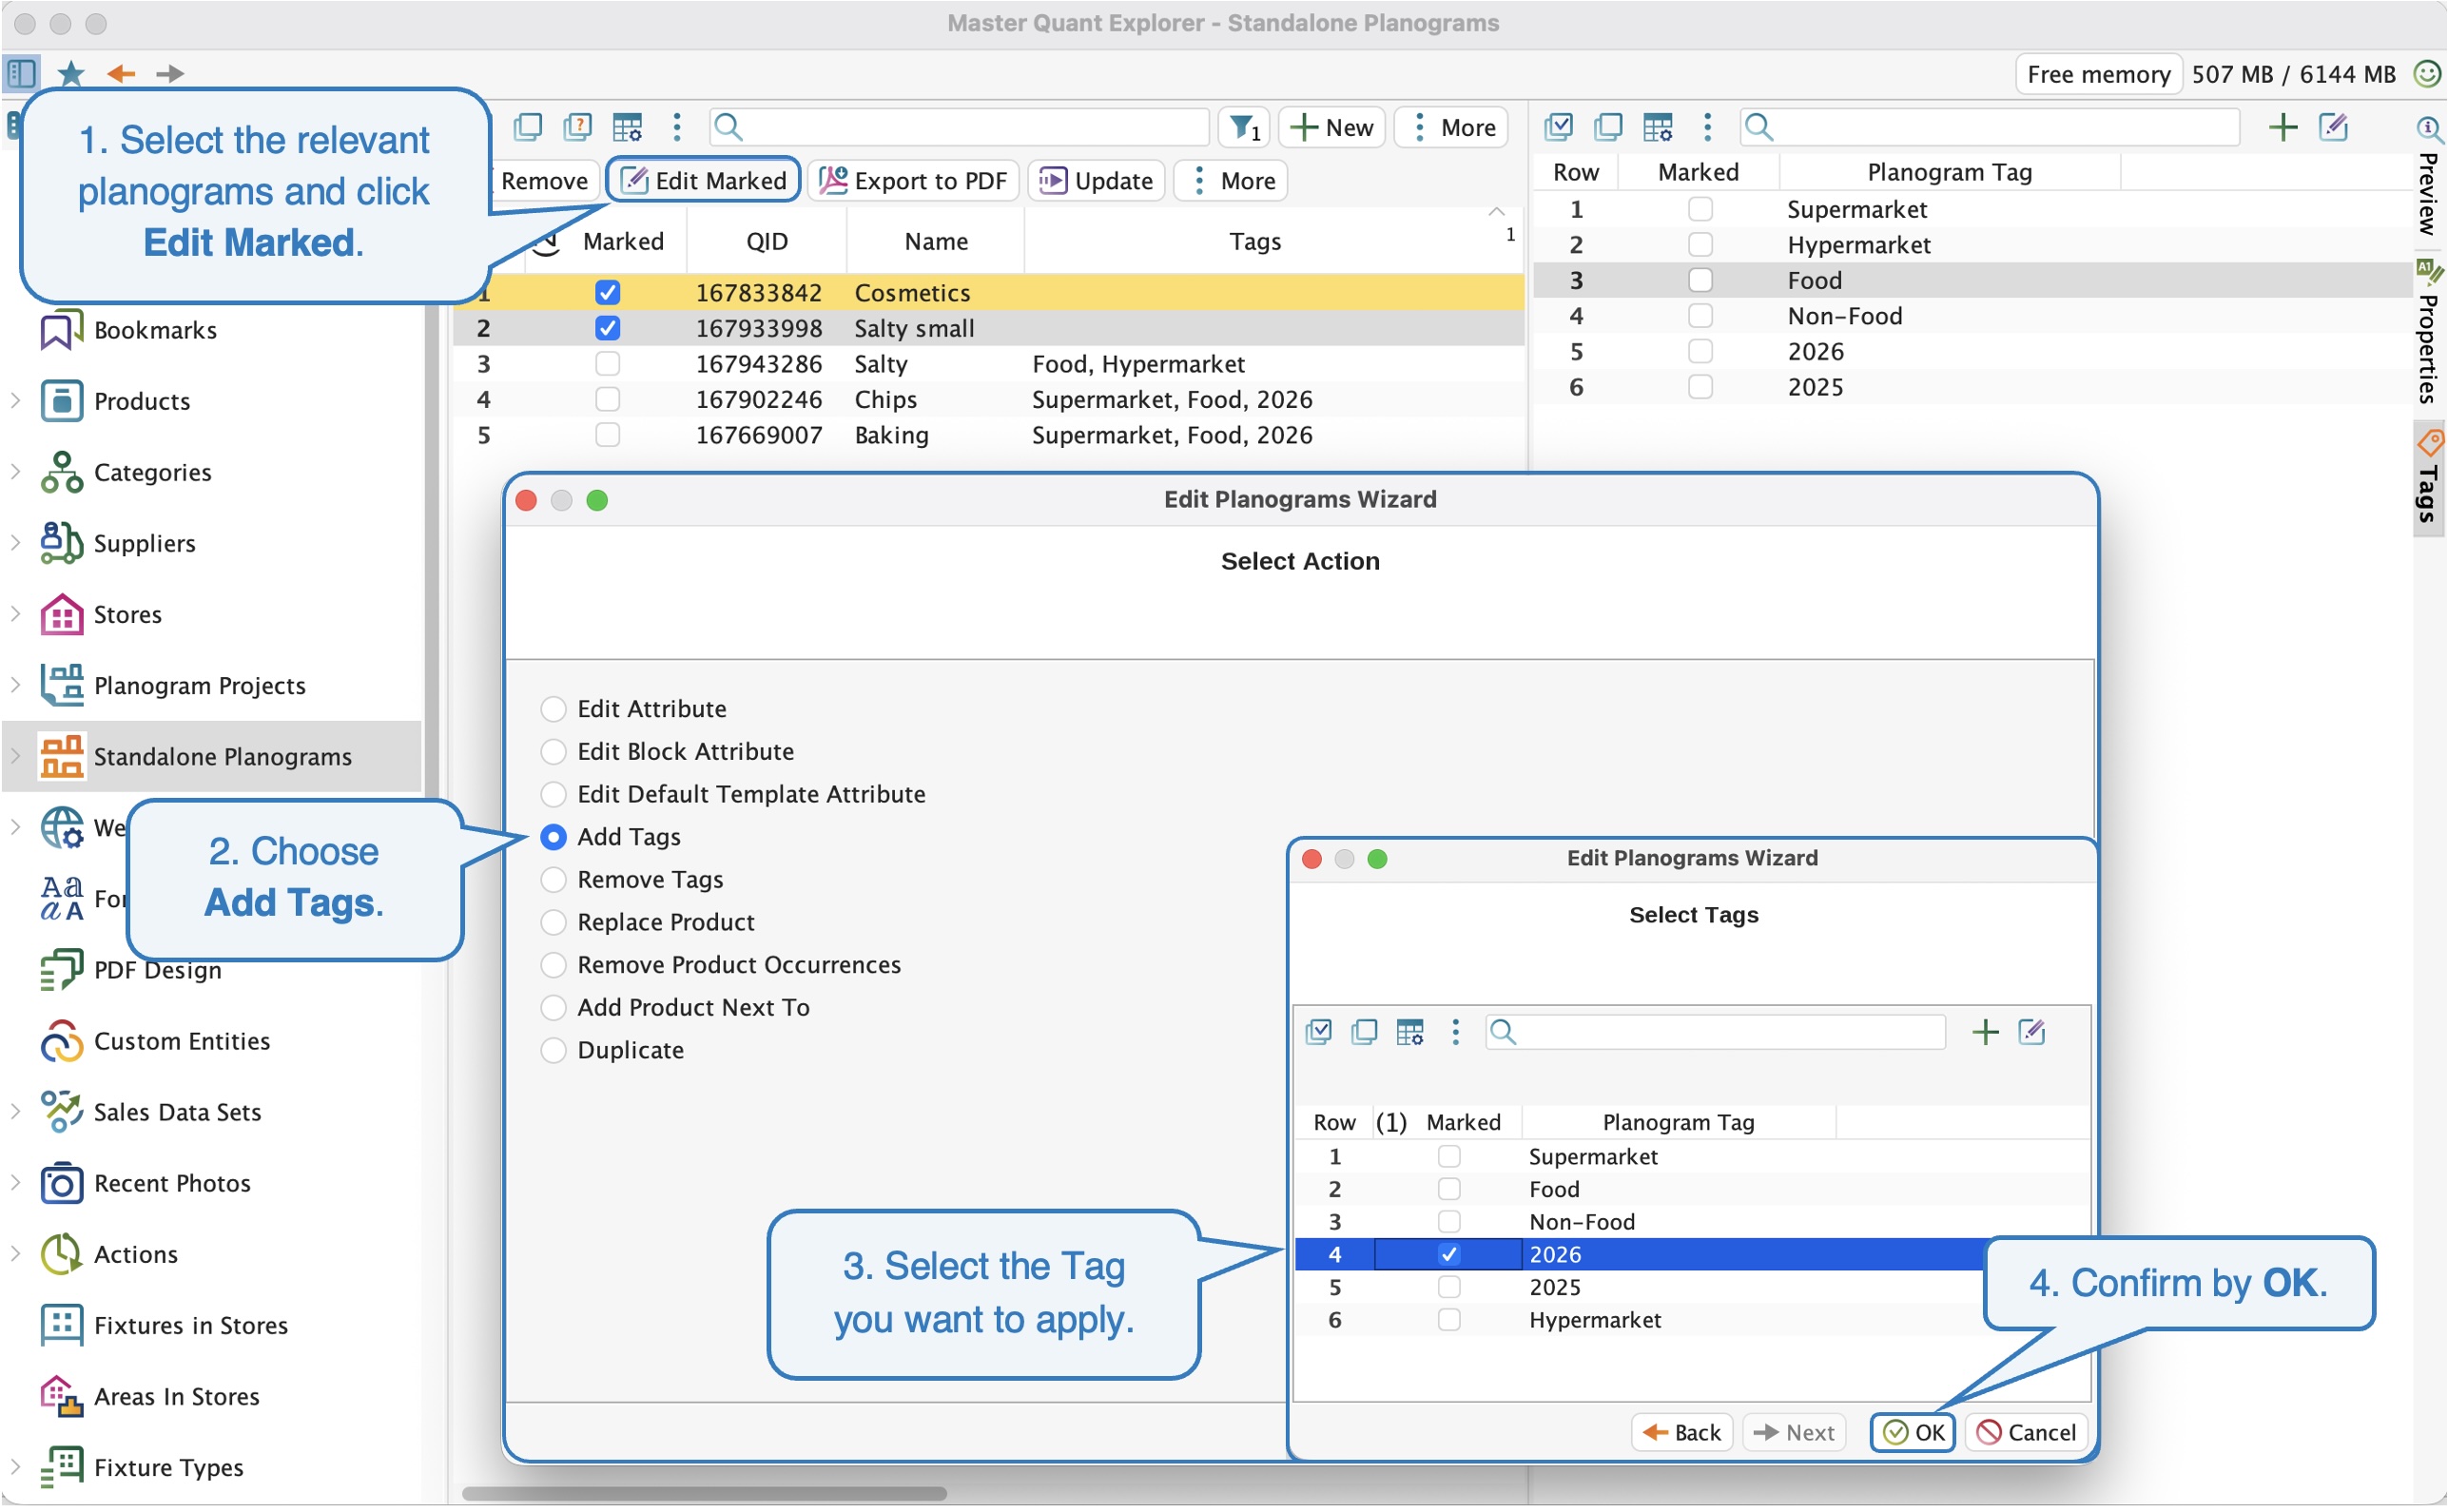Click the New planogram button
The width and height of the screenshot is (2448, 1512).
(x=1331, y=127)
